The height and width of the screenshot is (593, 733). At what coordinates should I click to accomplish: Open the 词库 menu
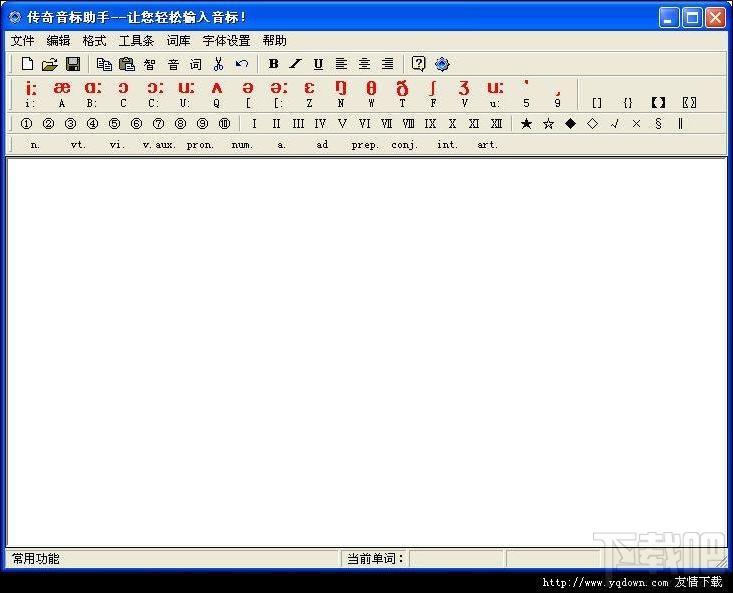pos(179,41)
